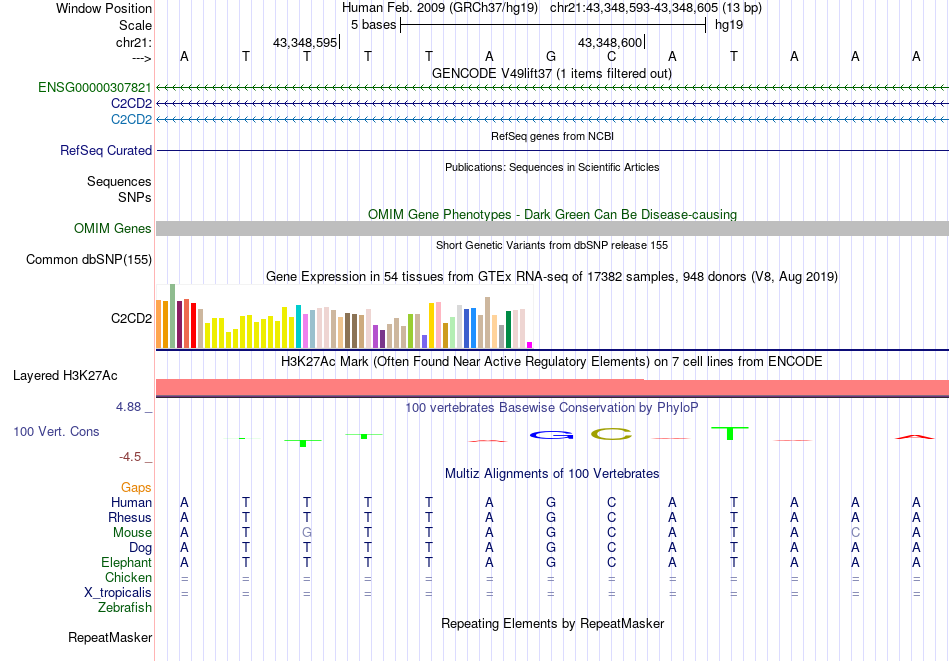Click the Chicken species label
This screenshot has width=950, height=661.
point(128,577)
